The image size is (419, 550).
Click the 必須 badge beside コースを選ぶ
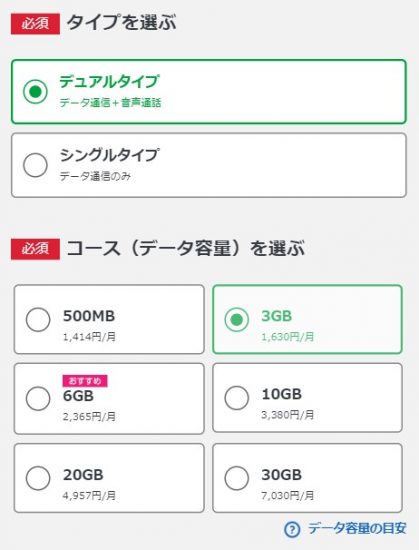pos(35,249)
